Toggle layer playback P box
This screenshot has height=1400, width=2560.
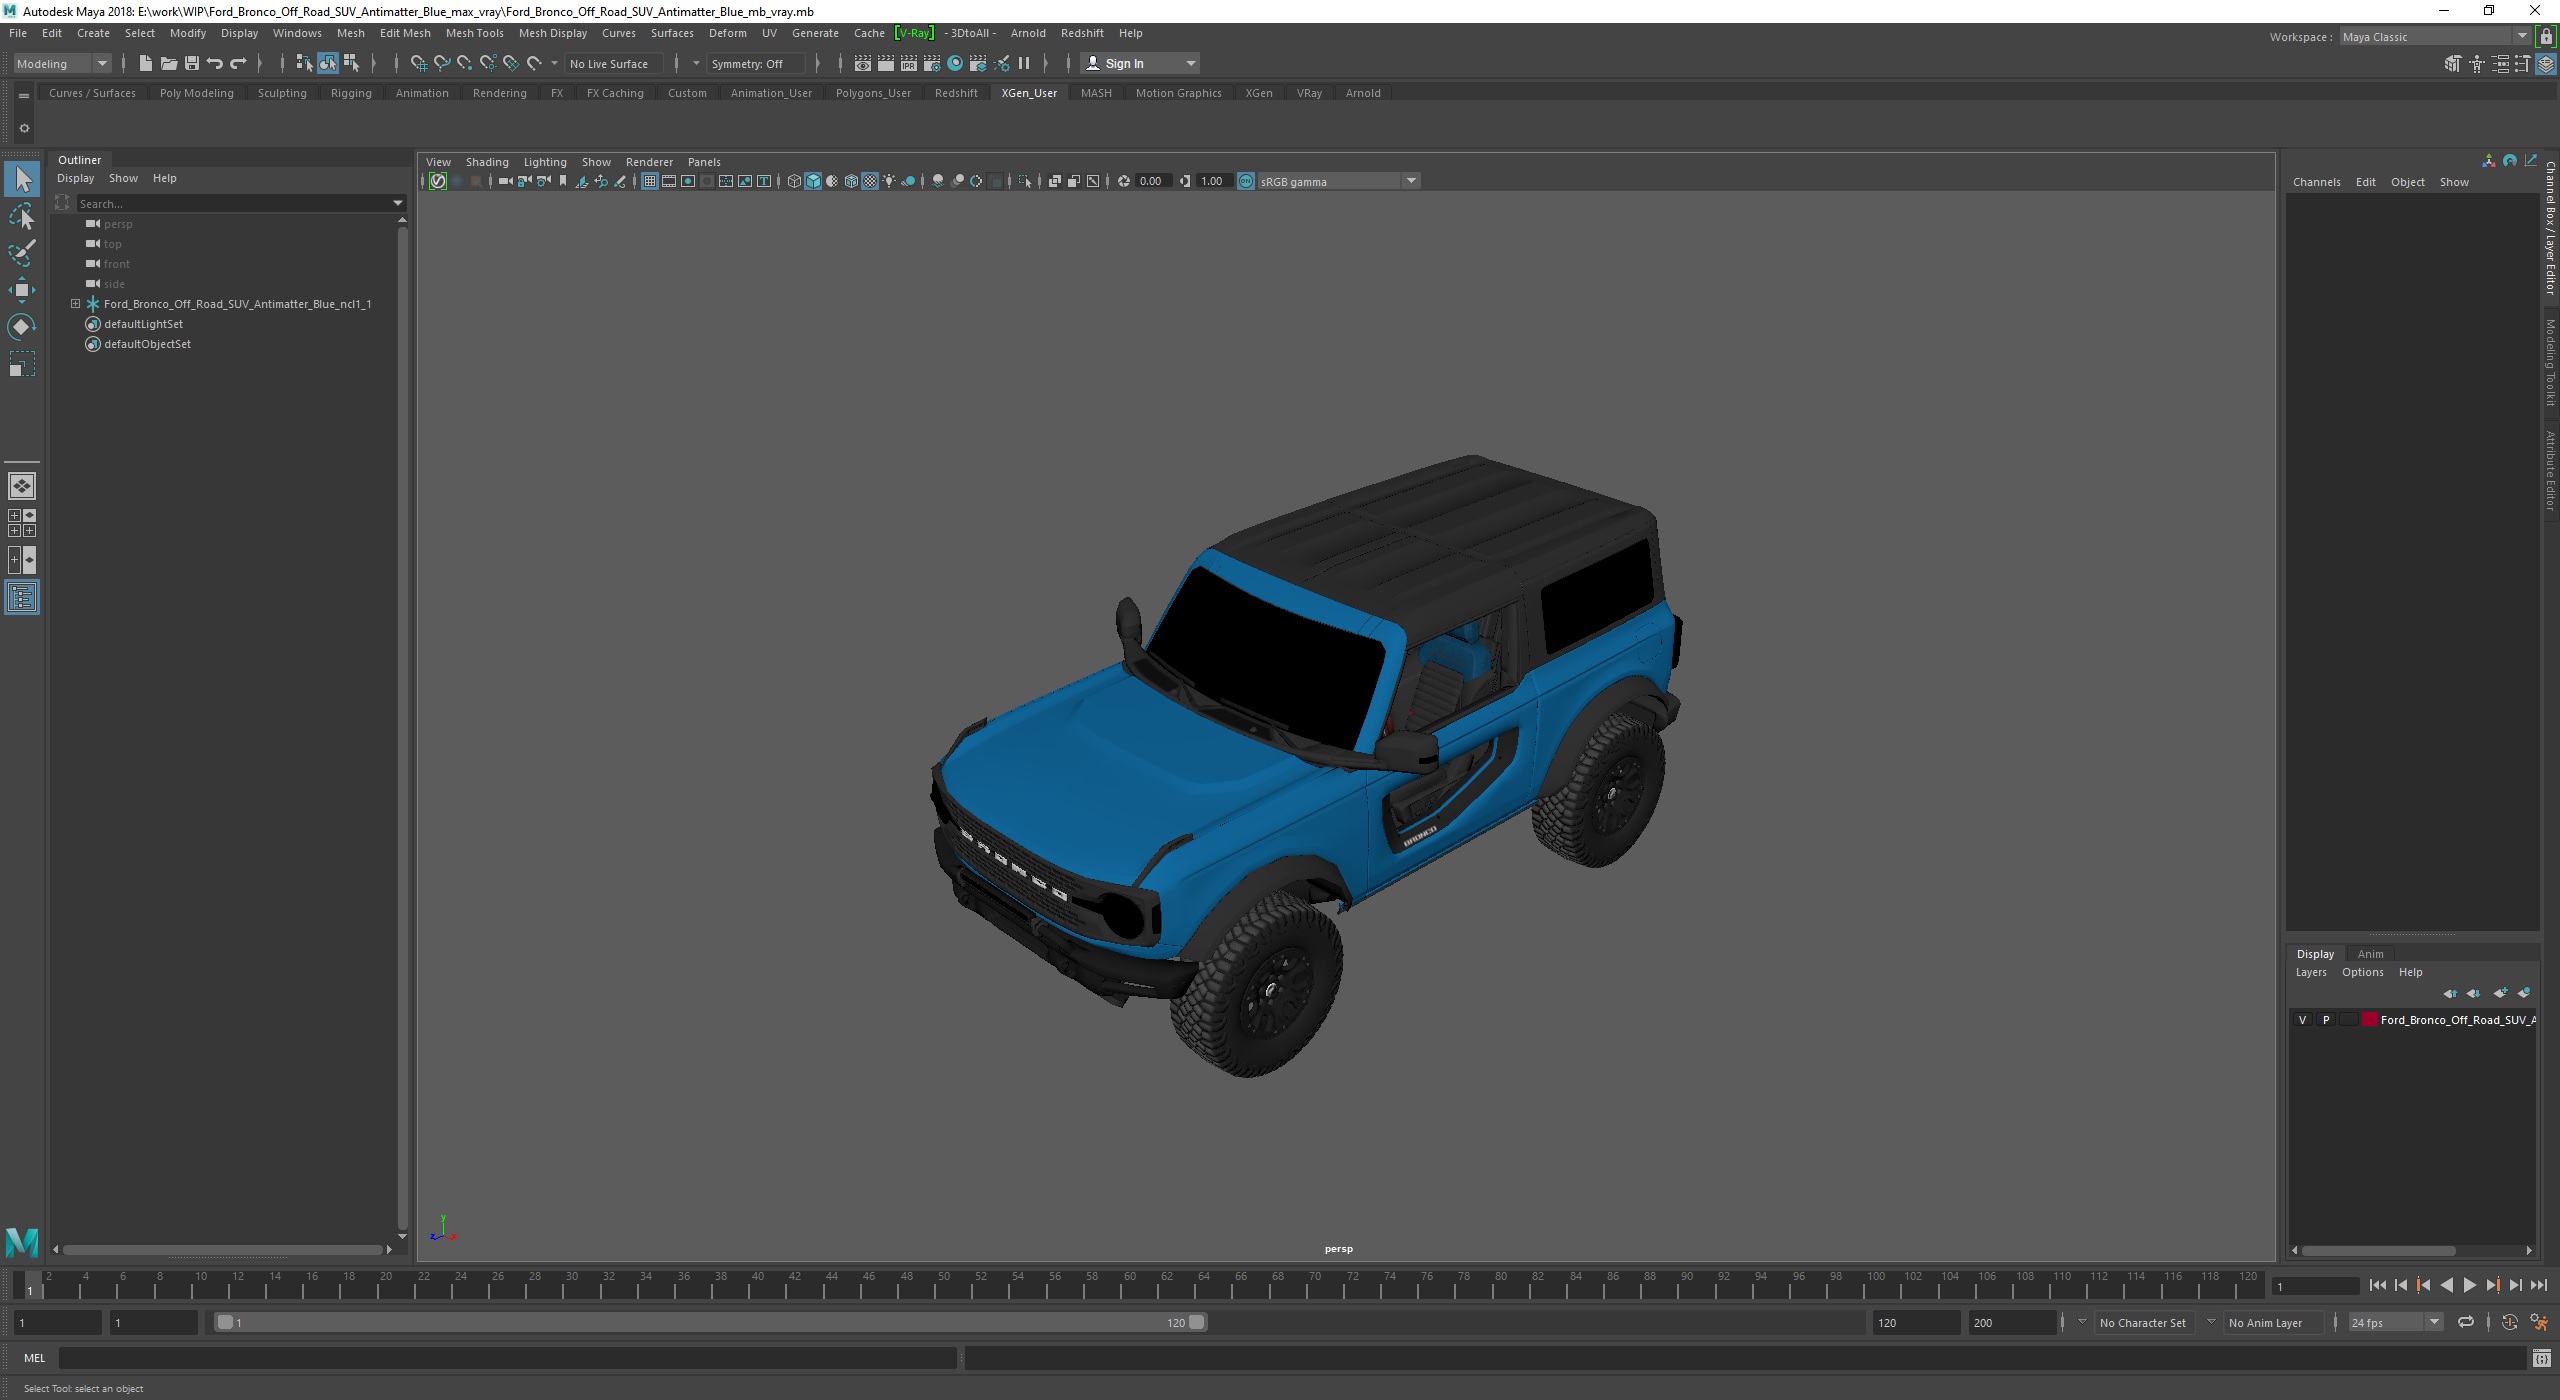click(2325, 1020)
